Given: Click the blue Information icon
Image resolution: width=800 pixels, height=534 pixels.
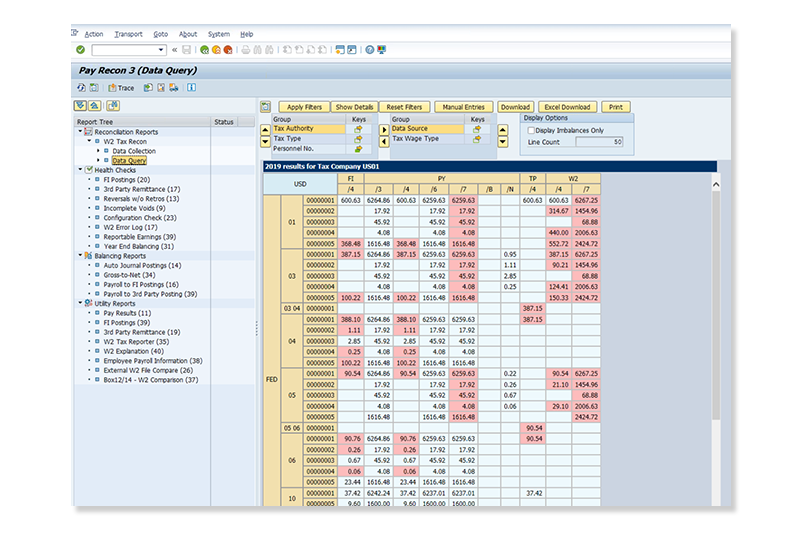Looking at the screenshot, I should point(191,88).
